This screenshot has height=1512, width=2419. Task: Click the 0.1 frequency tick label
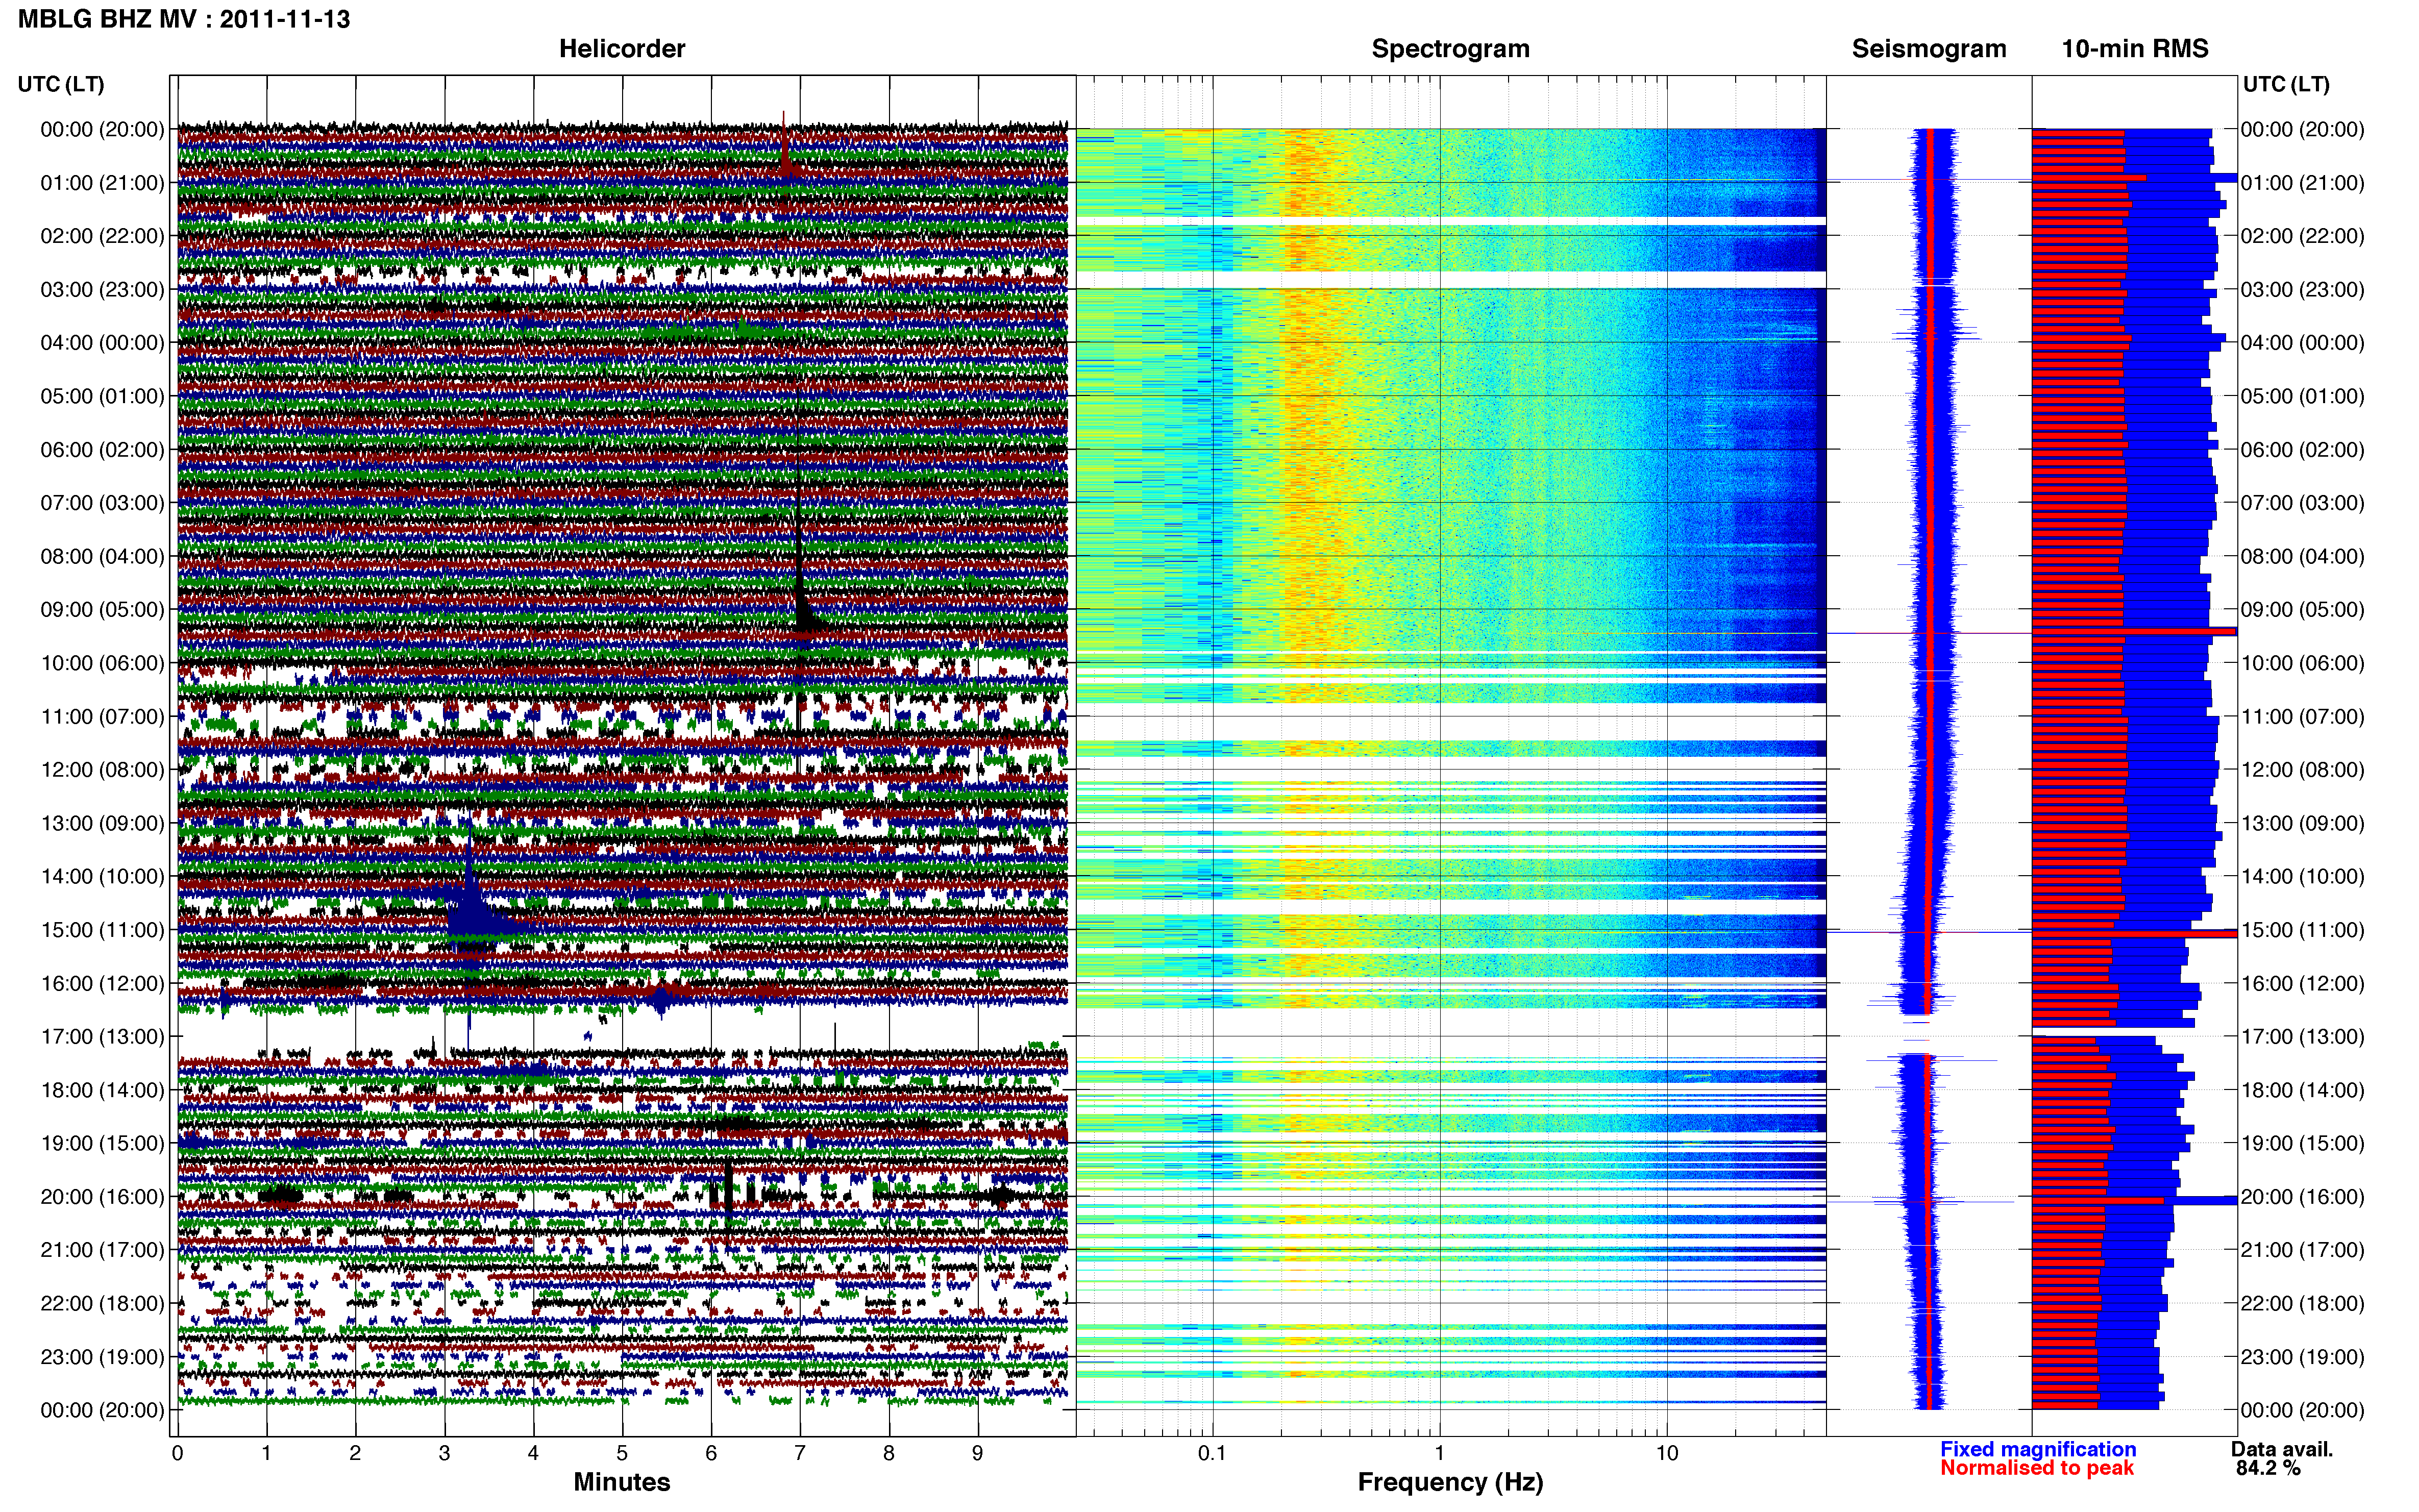(1212, 1453)
